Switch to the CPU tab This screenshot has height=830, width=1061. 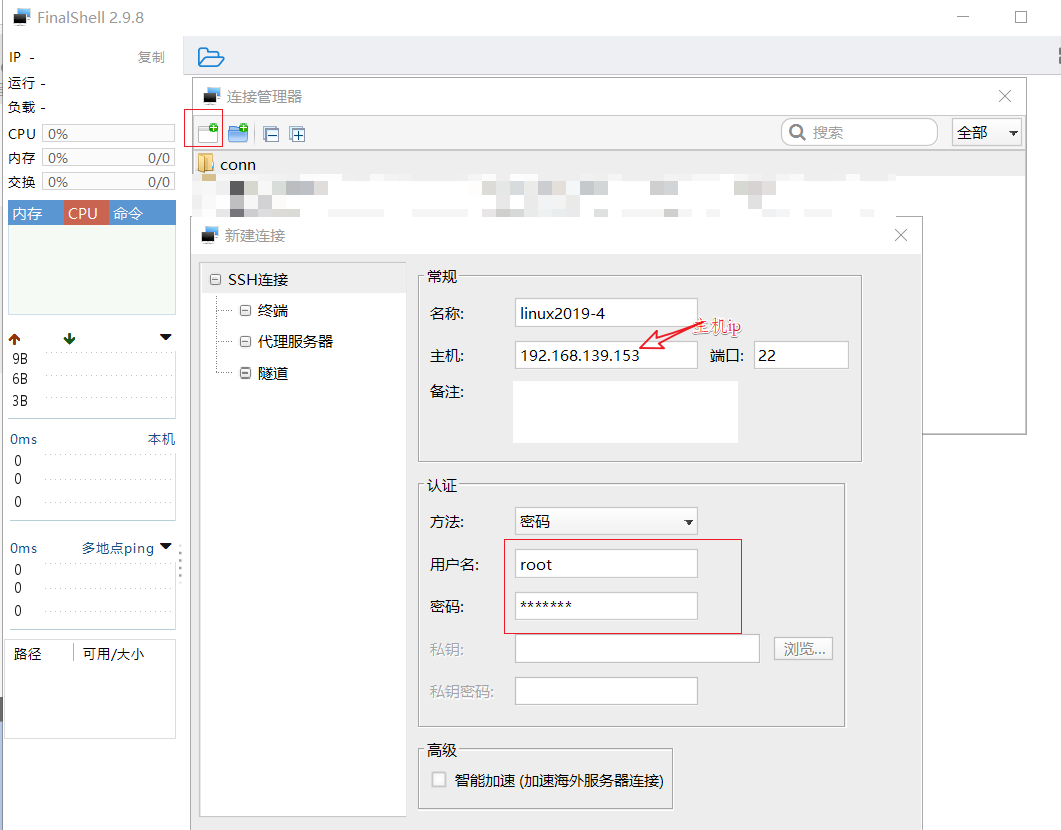[86, 213]
